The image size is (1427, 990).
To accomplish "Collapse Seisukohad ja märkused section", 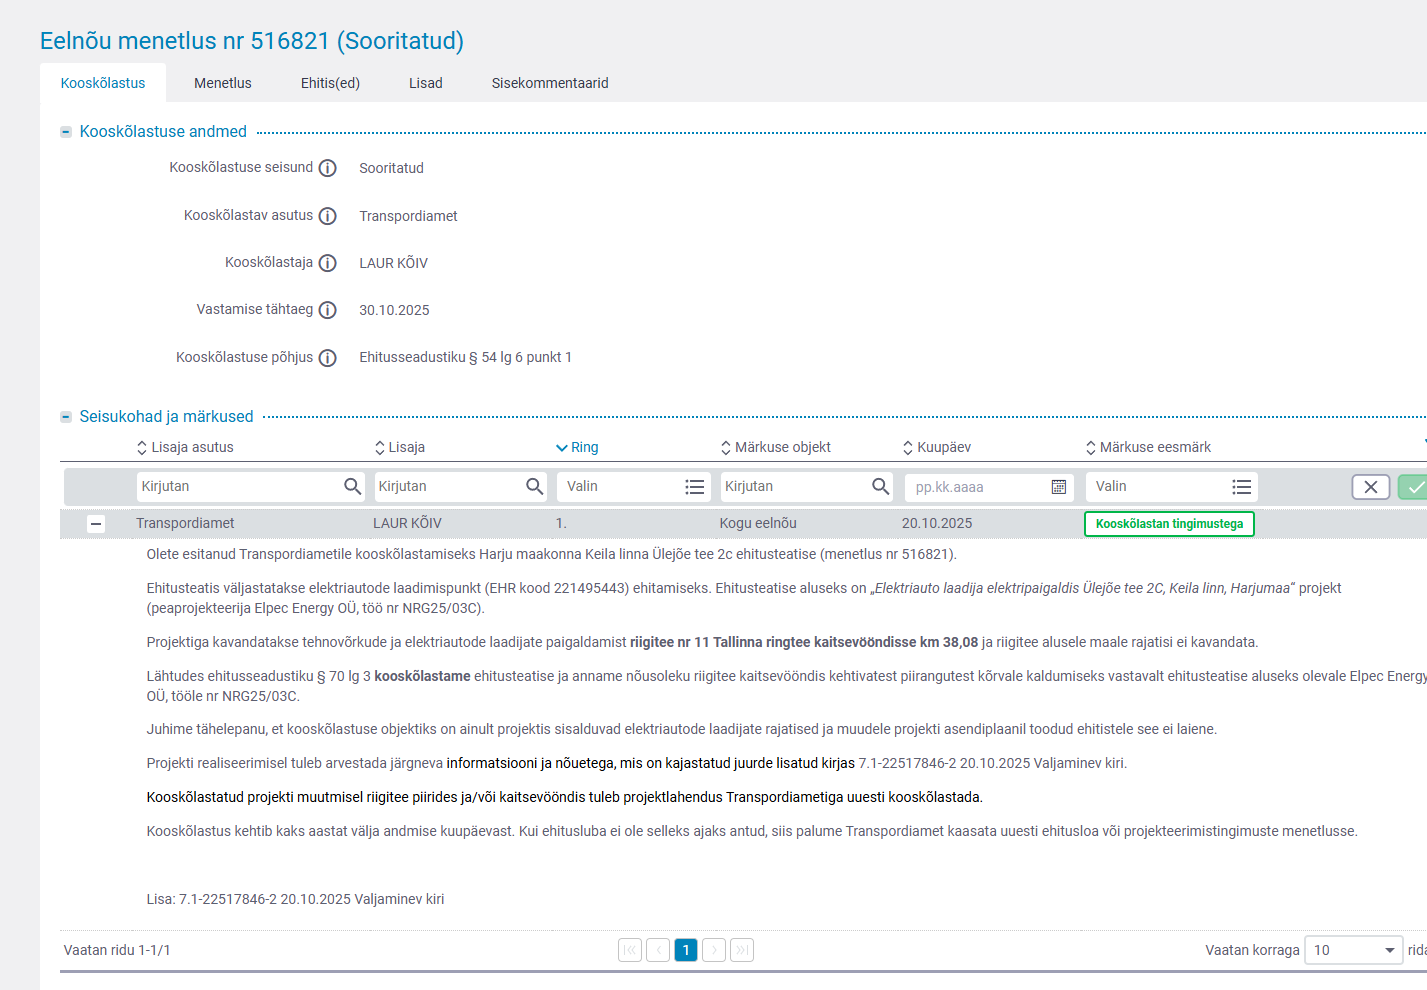I will 66,417.
